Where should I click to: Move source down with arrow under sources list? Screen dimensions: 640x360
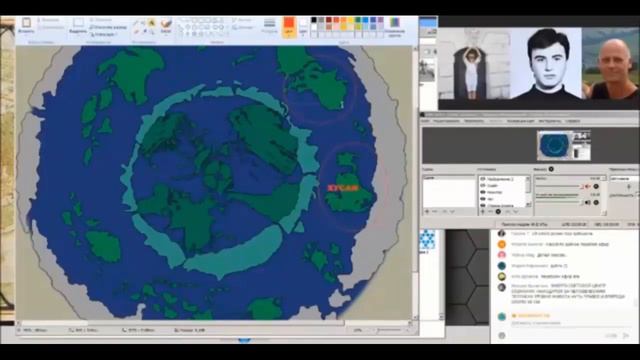pos(516,211)
